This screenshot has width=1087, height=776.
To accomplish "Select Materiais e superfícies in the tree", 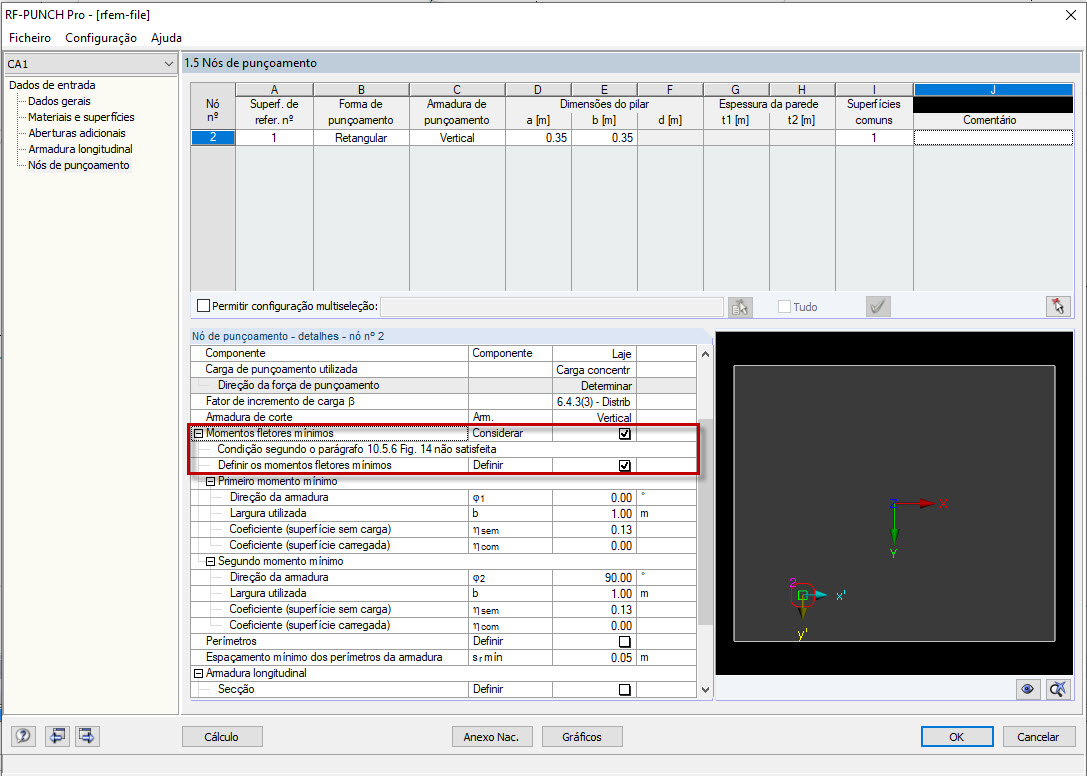I will pyautogui.click(x=81, y=117).
